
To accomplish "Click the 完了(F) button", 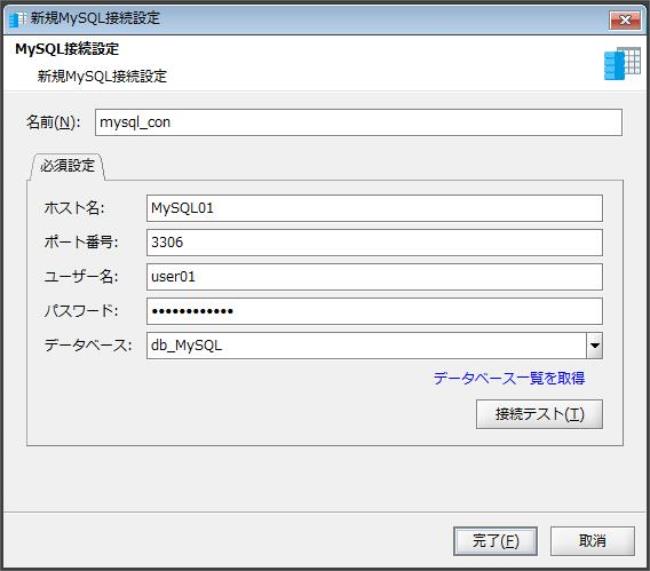I will coord(495,541).
